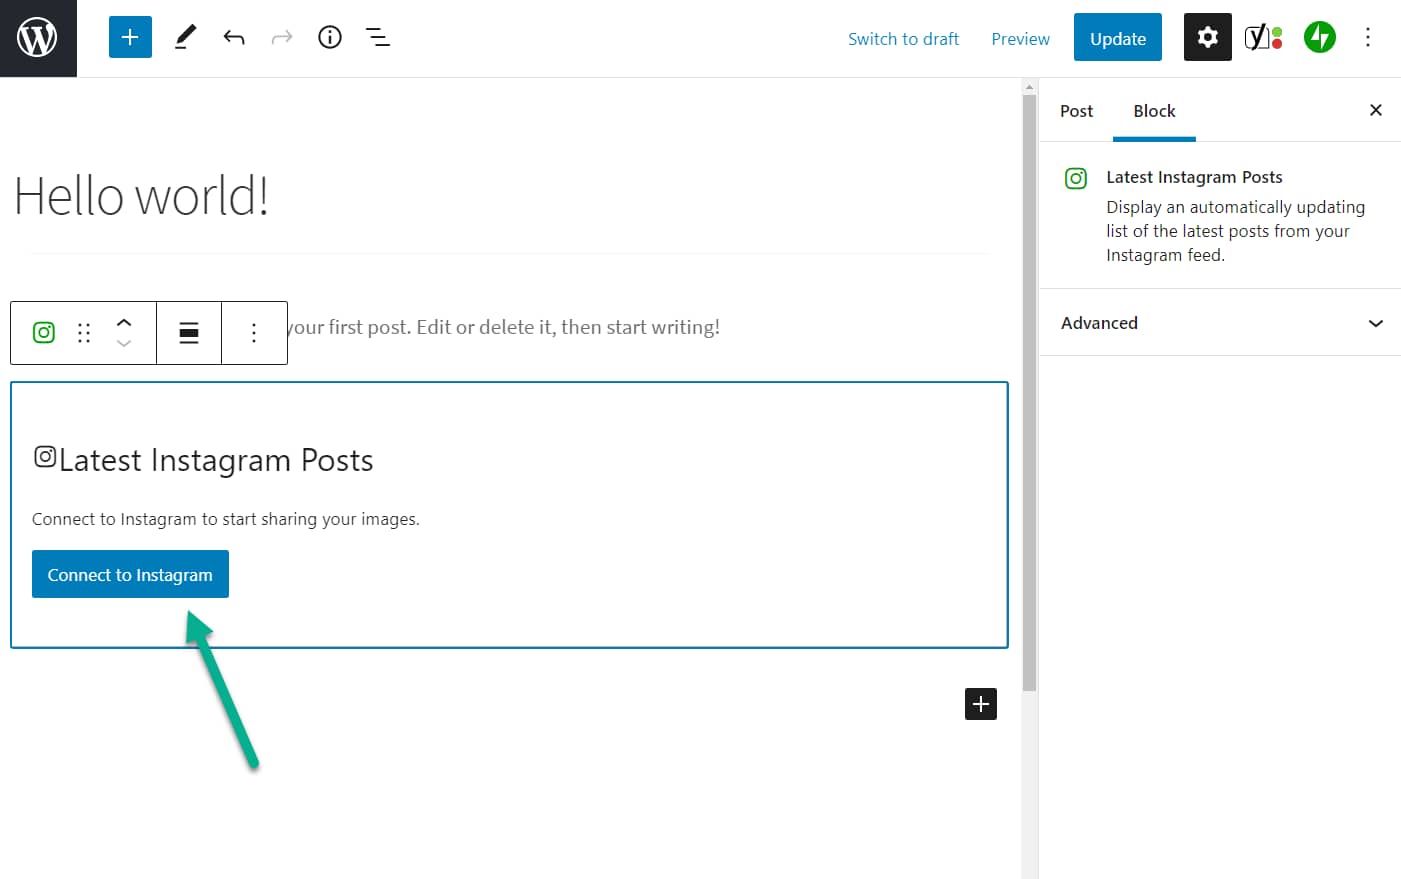Open the WordPress logo menu
The image size is (1401, 879).
coord(38,38)
